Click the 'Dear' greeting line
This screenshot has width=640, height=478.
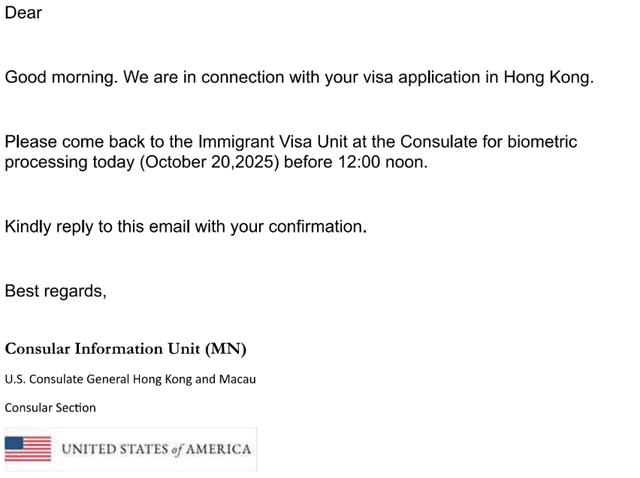[23, 13]
